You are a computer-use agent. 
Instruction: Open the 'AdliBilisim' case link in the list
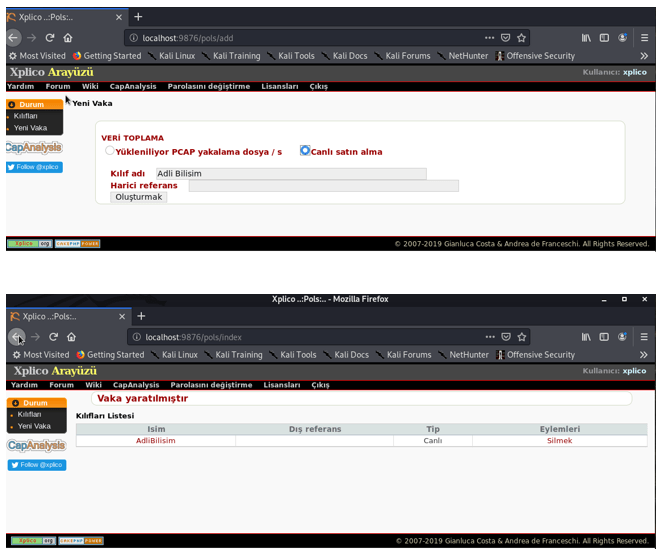[156, 441]
